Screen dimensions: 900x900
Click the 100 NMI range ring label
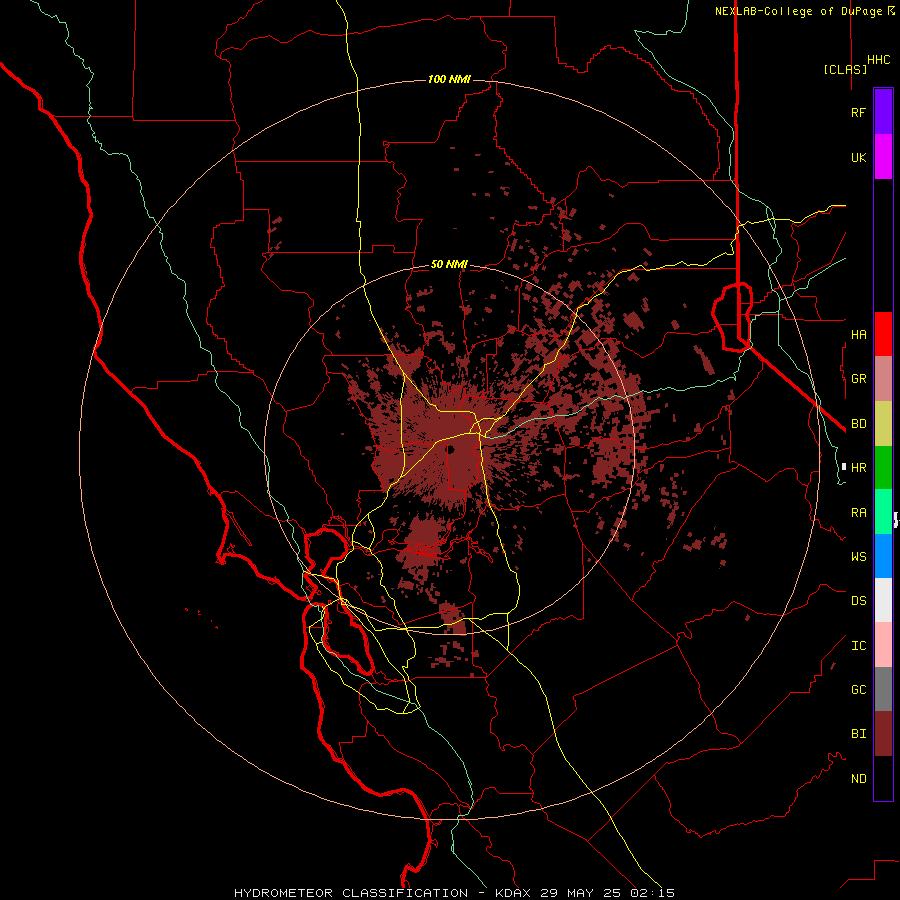coord(449,79)
